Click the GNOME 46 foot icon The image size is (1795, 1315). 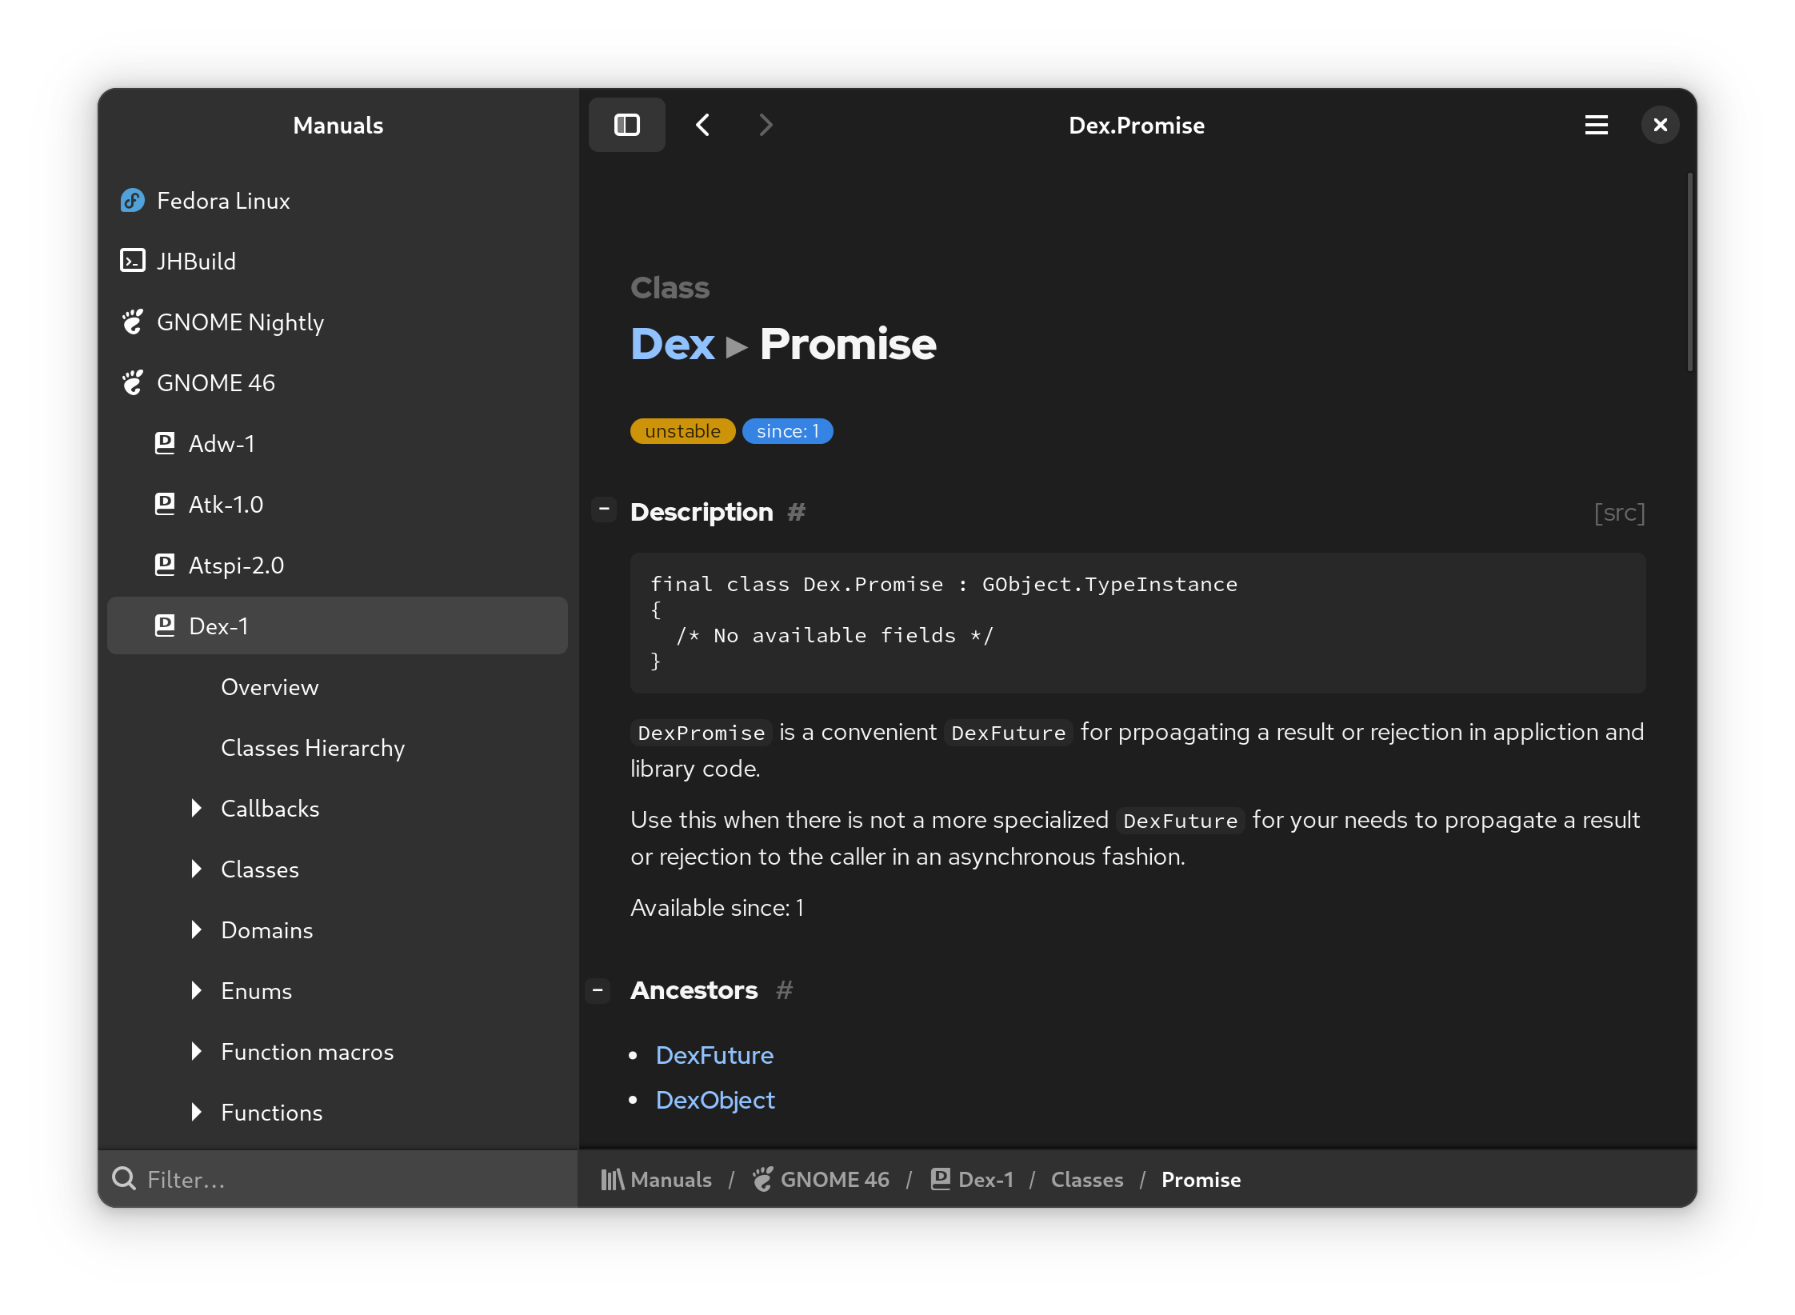coord(132,382)
